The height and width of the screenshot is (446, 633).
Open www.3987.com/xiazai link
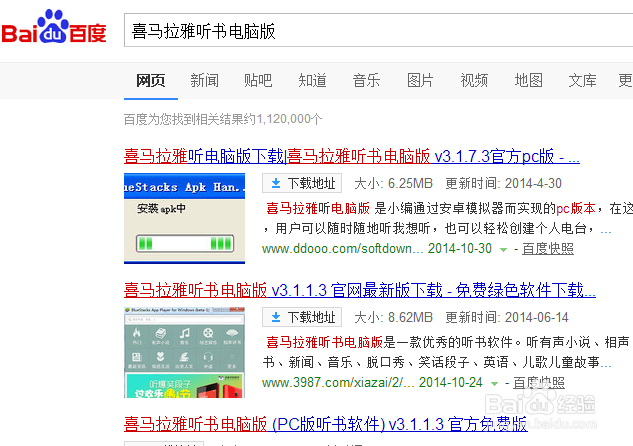tap(338, 382)
